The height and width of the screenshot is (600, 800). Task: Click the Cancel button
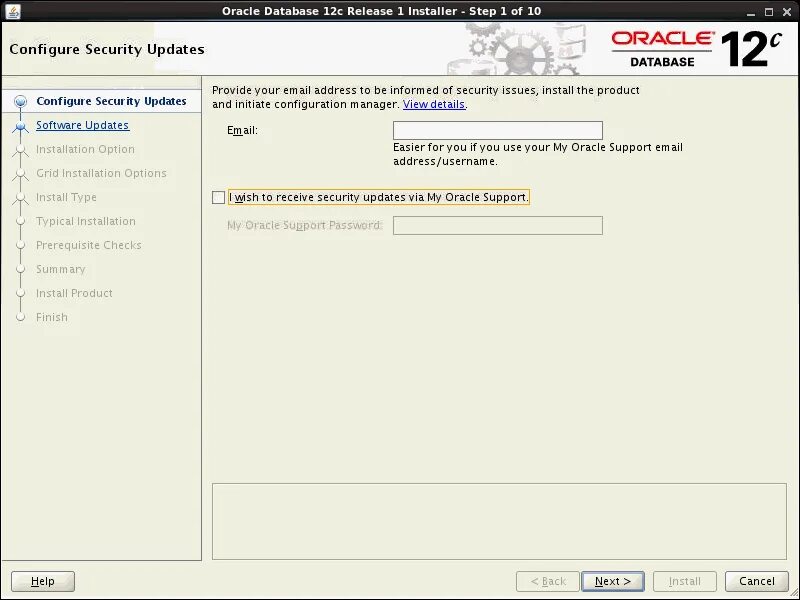(x=757, y=581)
